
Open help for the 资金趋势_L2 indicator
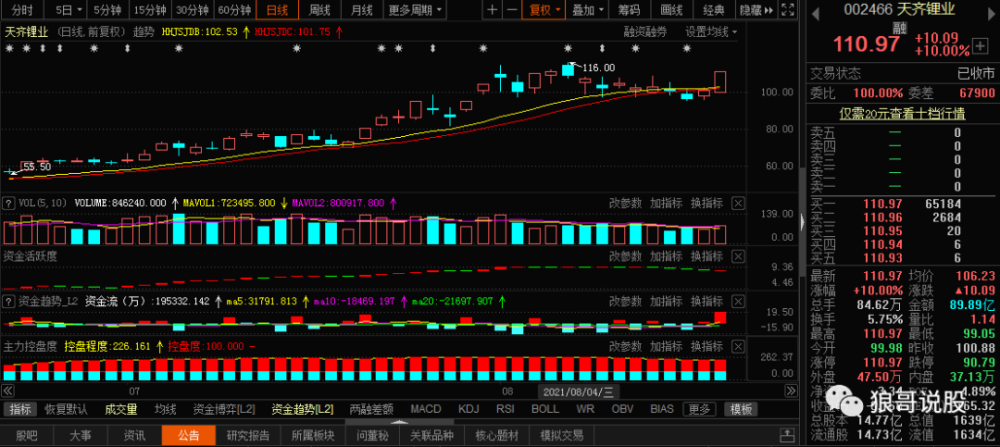[9, 301]
